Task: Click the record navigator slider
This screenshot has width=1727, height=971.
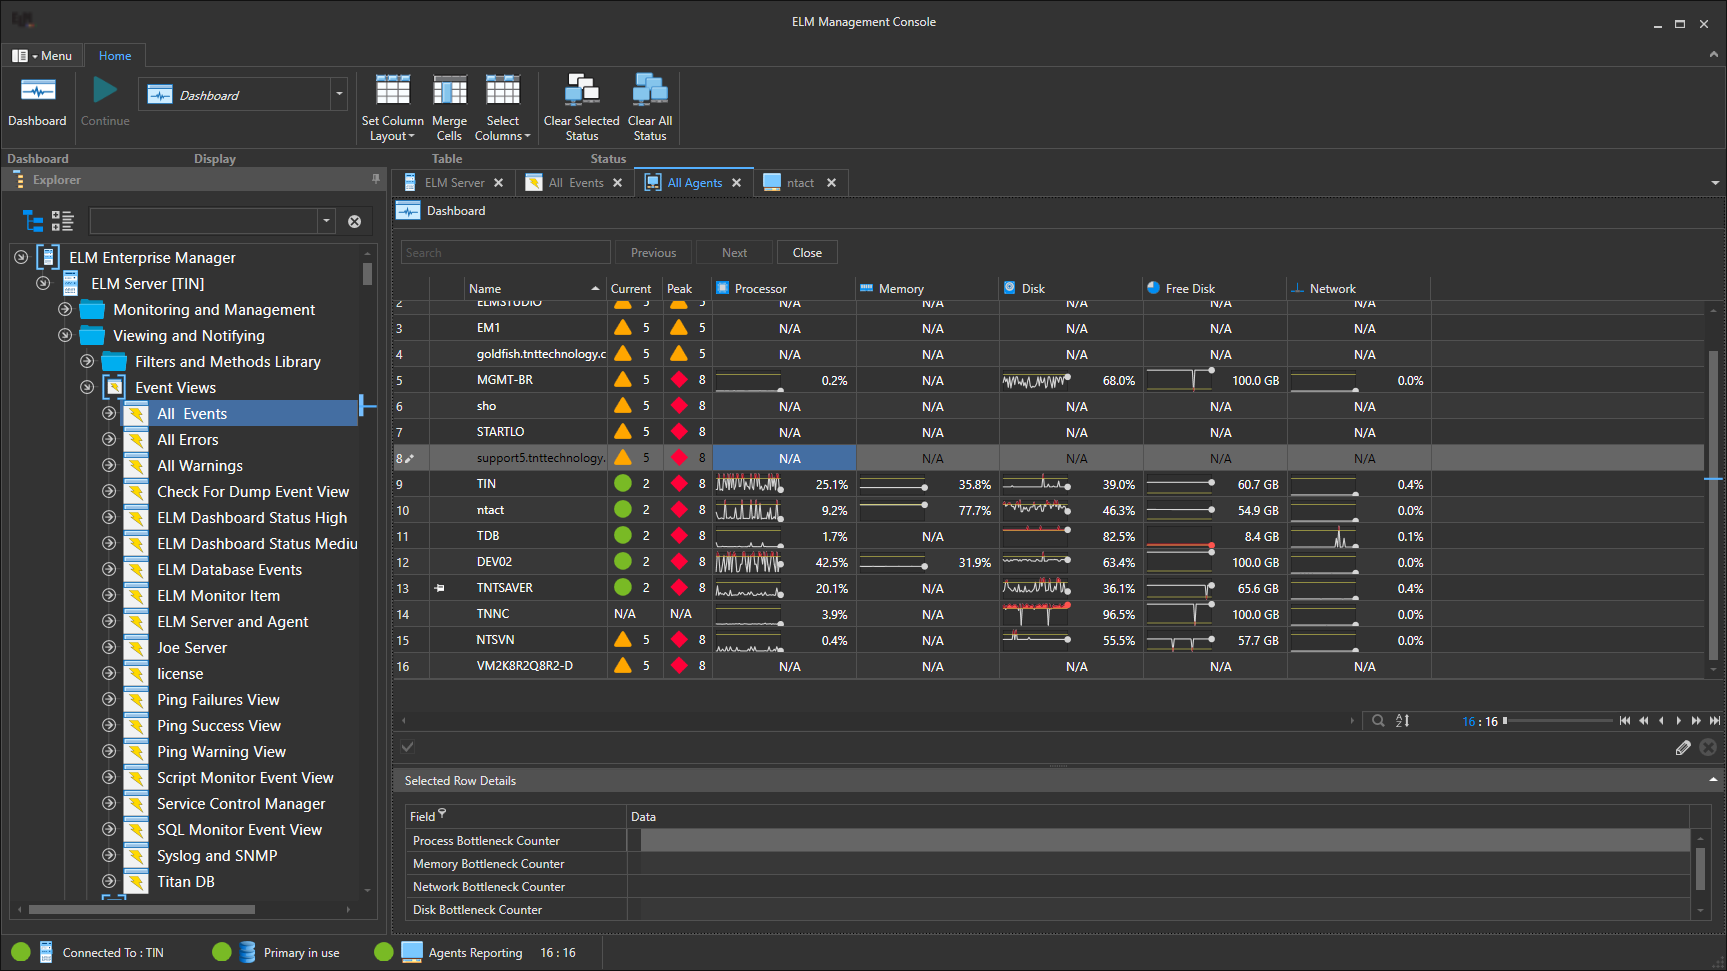Action: (1556, 720)
